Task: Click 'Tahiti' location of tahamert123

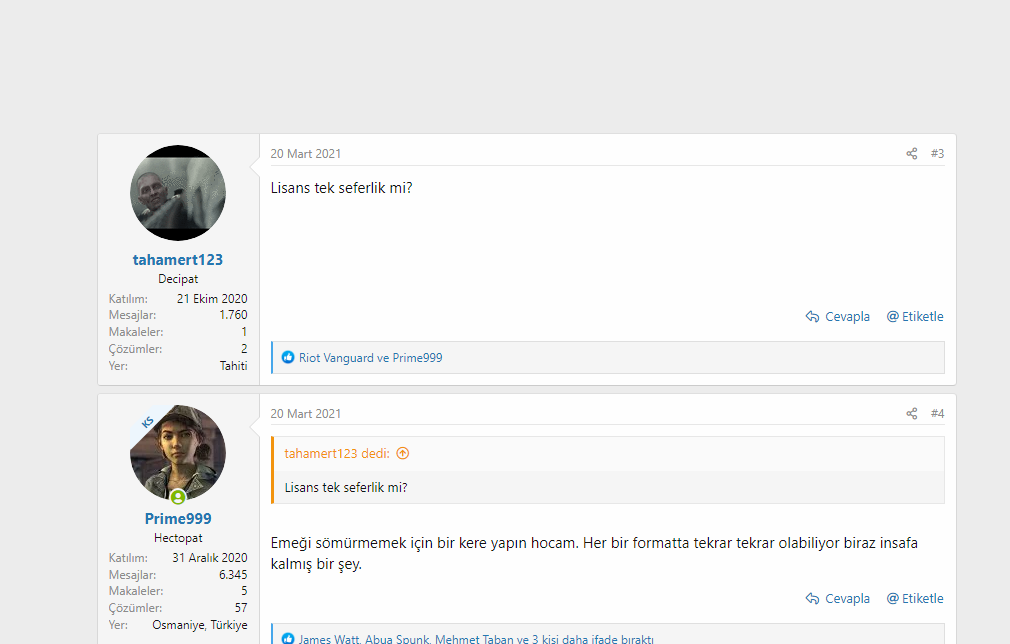Action: tap(233, 366)
